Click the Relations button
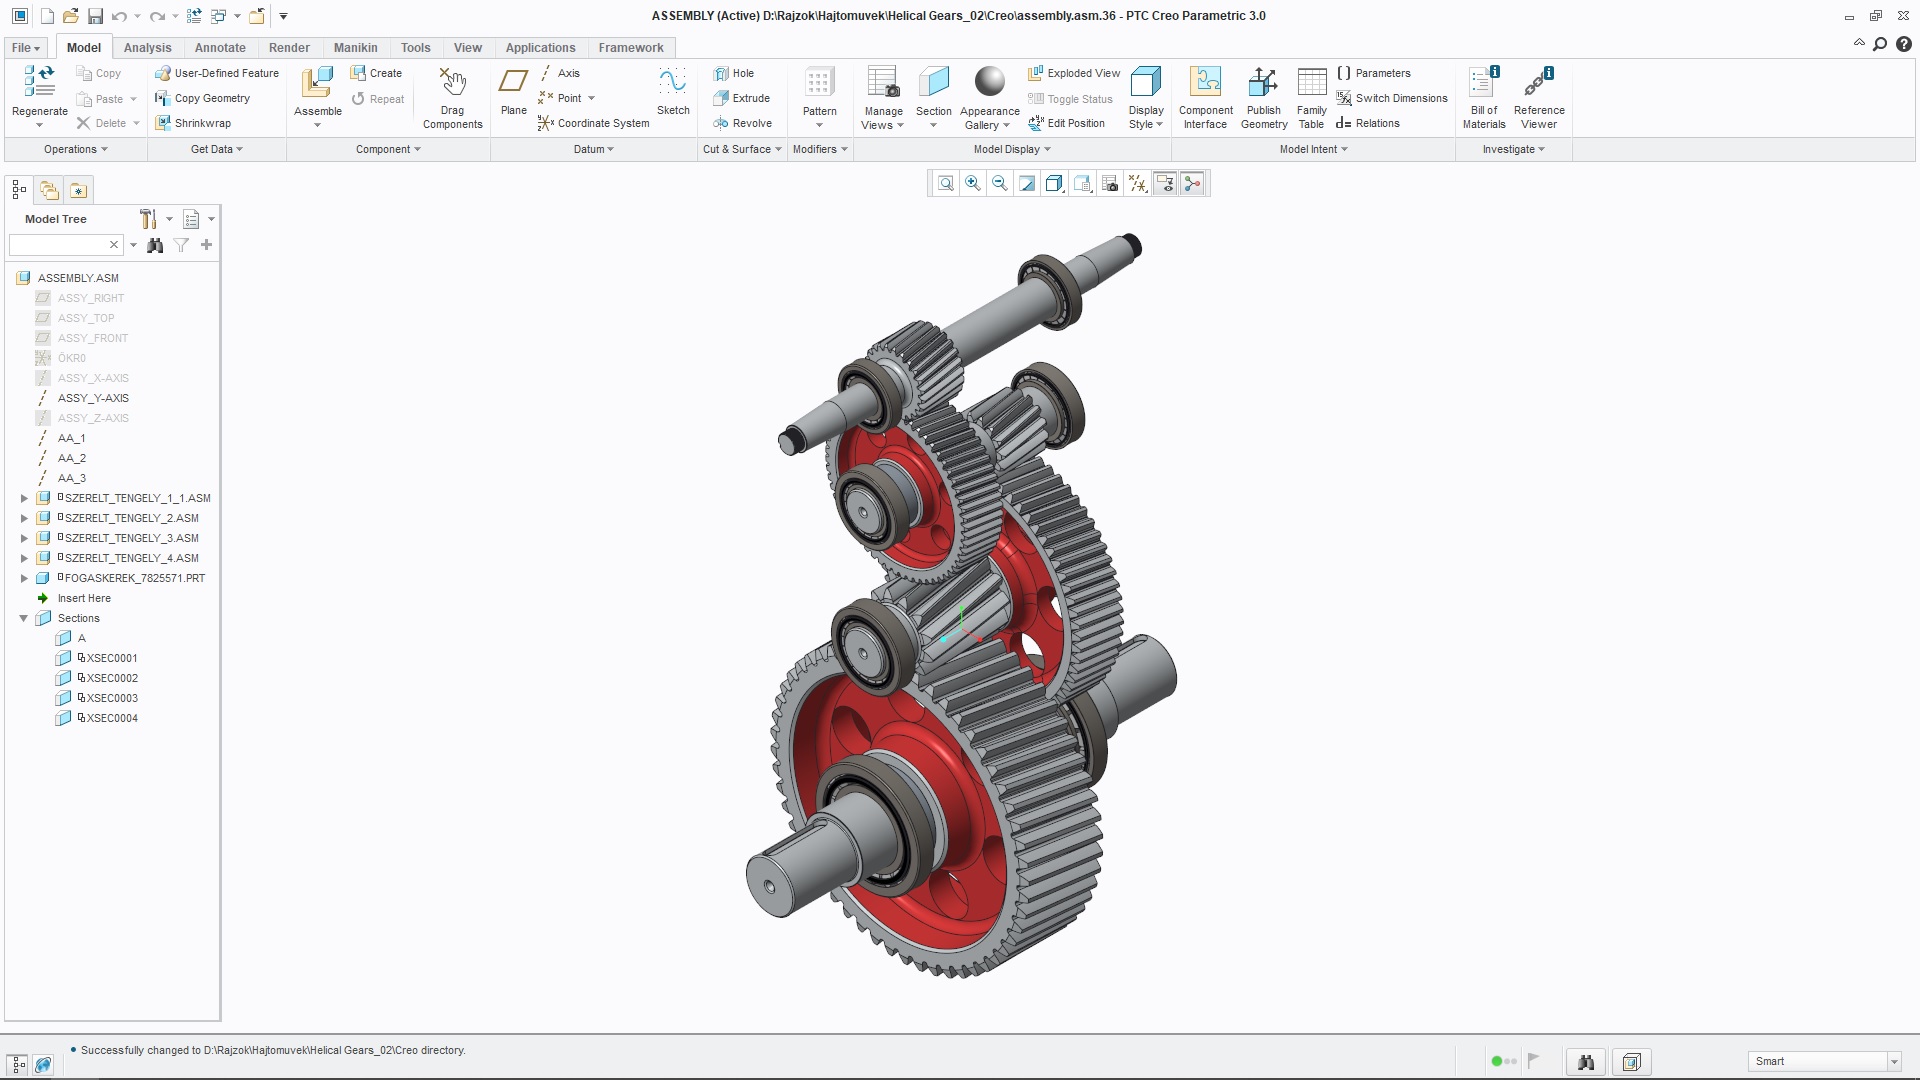Viewport: 1920px width, 1080px height. click(x=1367, y=123)
